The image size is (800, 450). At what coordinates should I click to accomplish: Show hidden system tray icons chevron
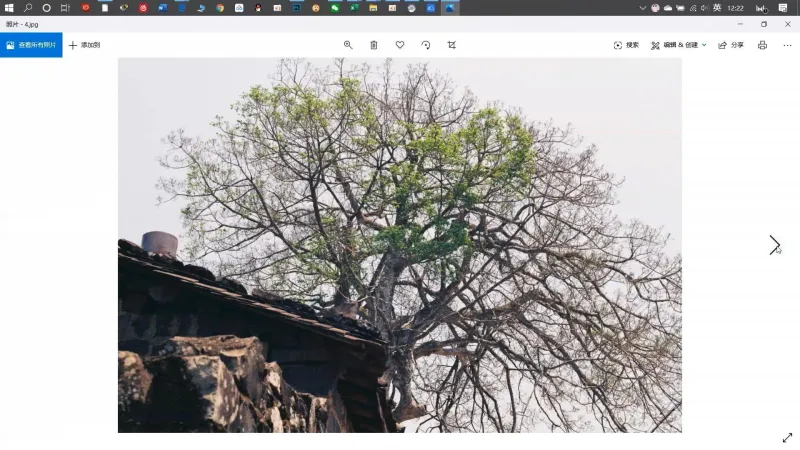click(x=642, y=8)
